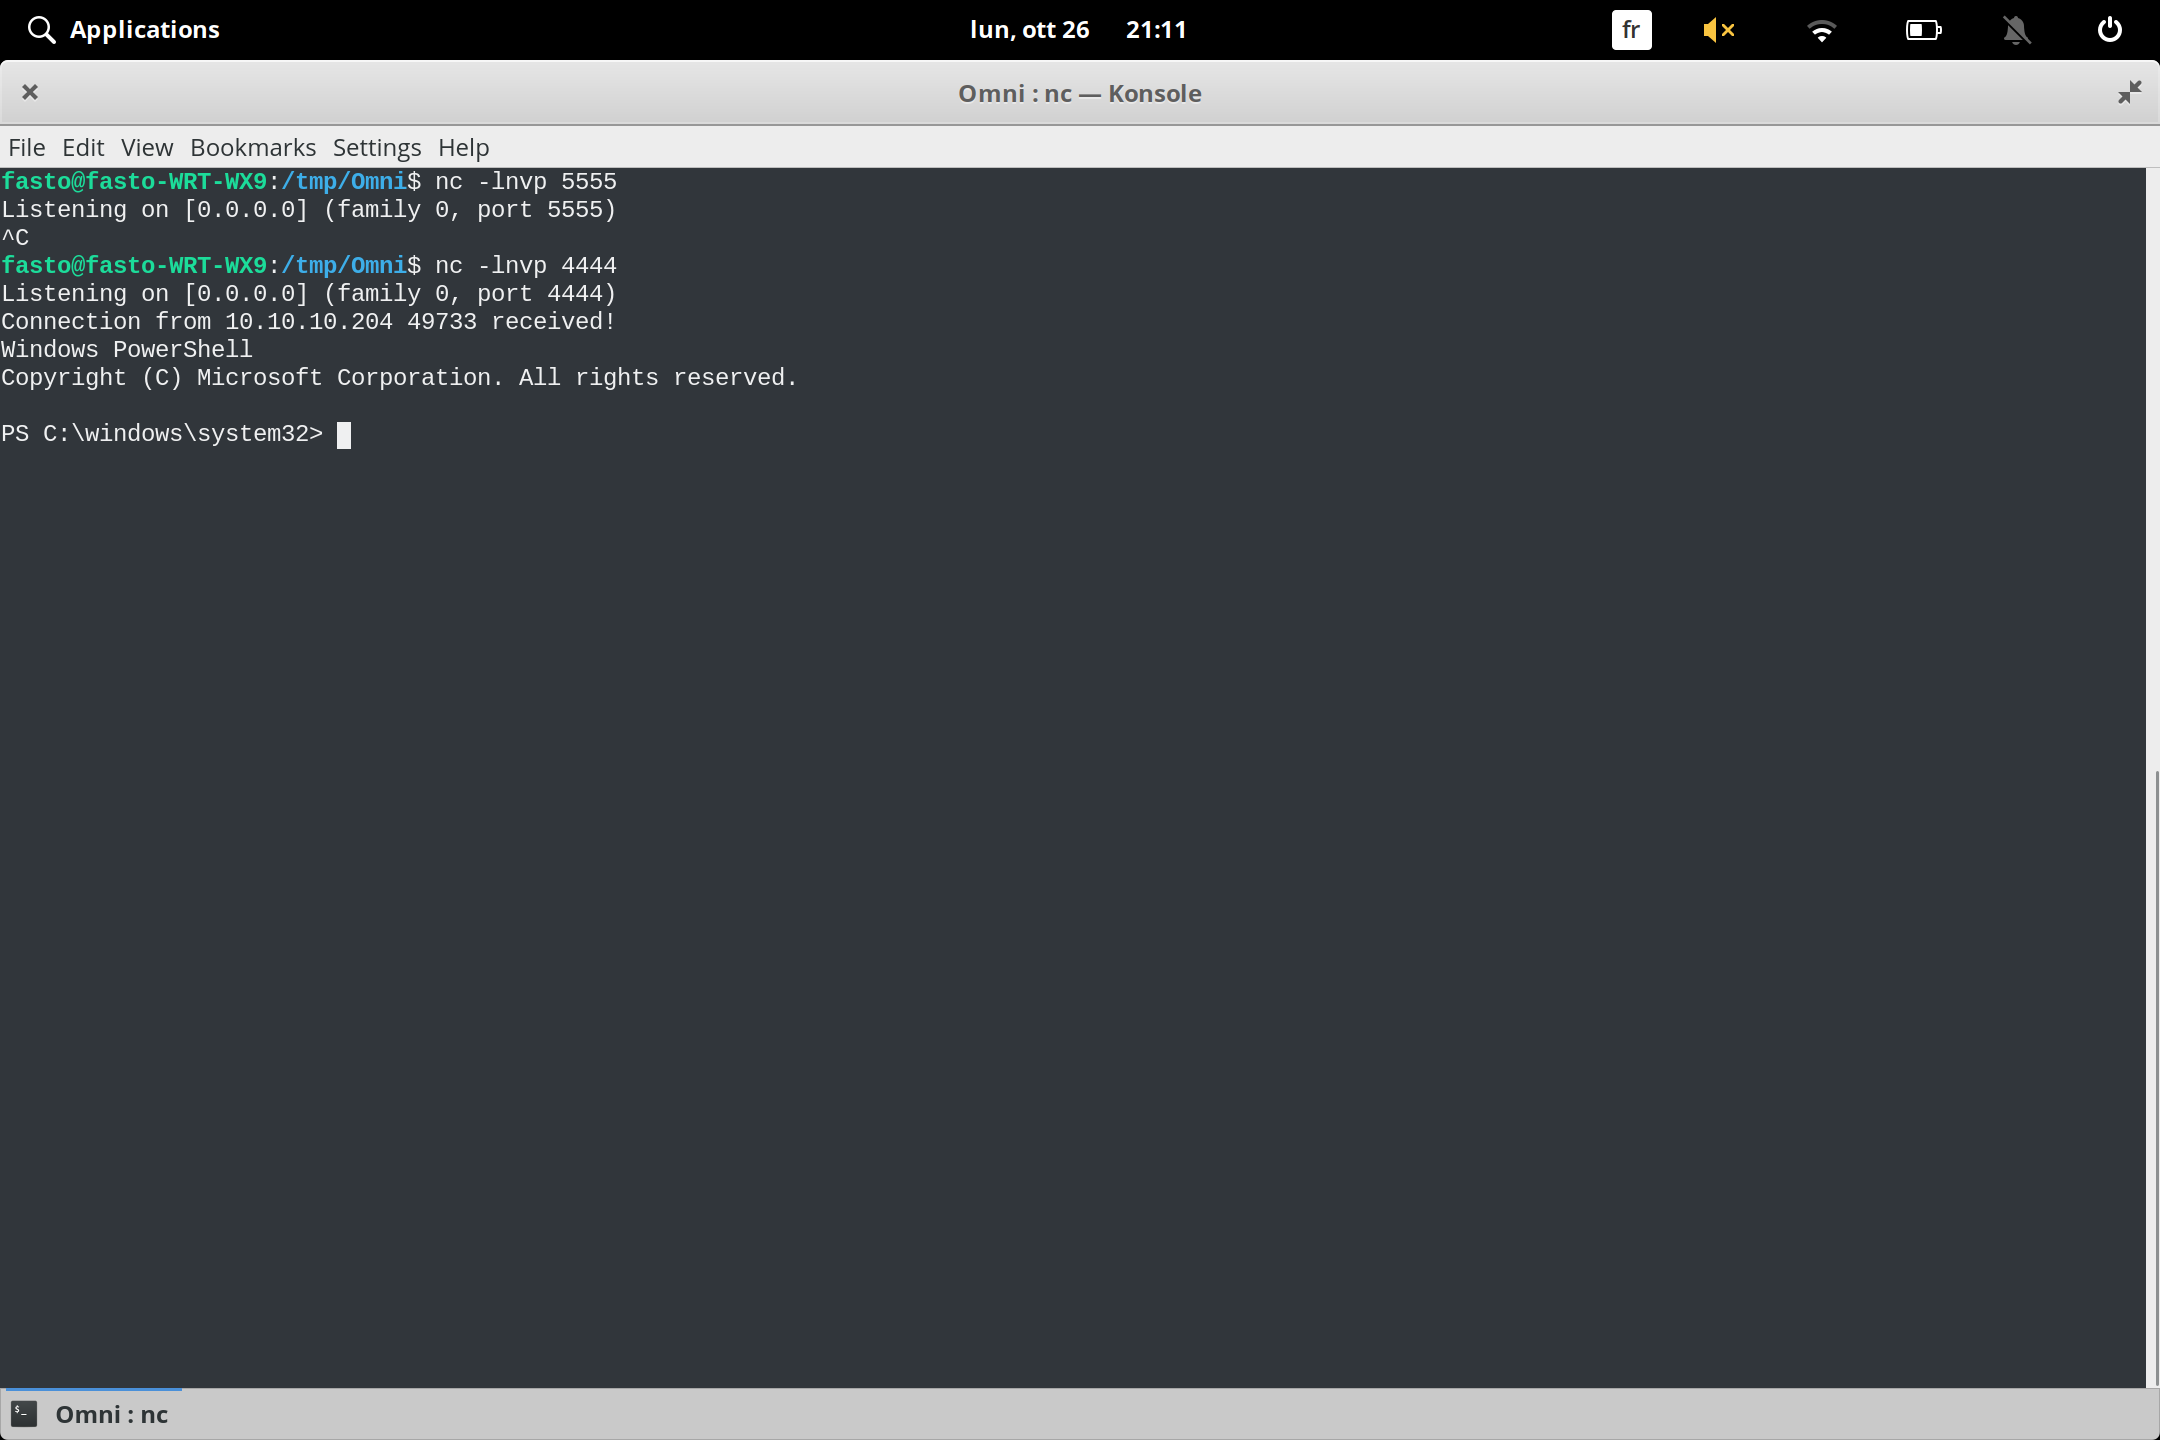2160x1440 pixels.
Task: Click the search magnifier beside Applications
Action: point(42,29)
